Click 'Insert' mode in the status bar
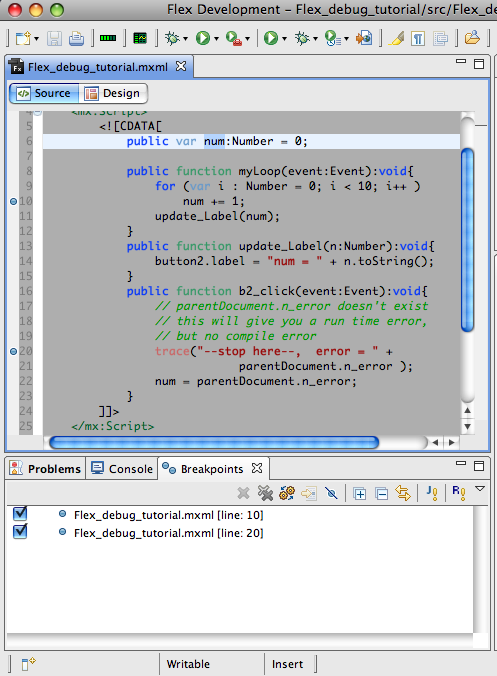Screen dimensions: 497x676 288,664
